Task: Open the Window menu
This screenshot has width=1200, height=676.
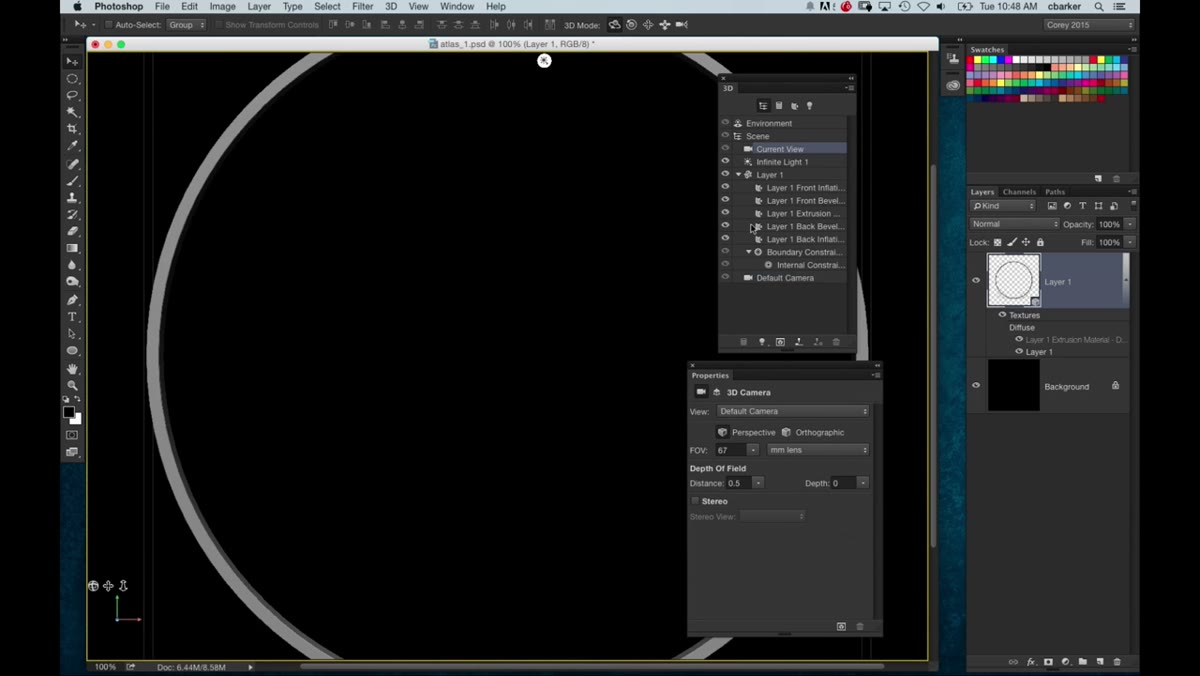Action: [457, 7]
